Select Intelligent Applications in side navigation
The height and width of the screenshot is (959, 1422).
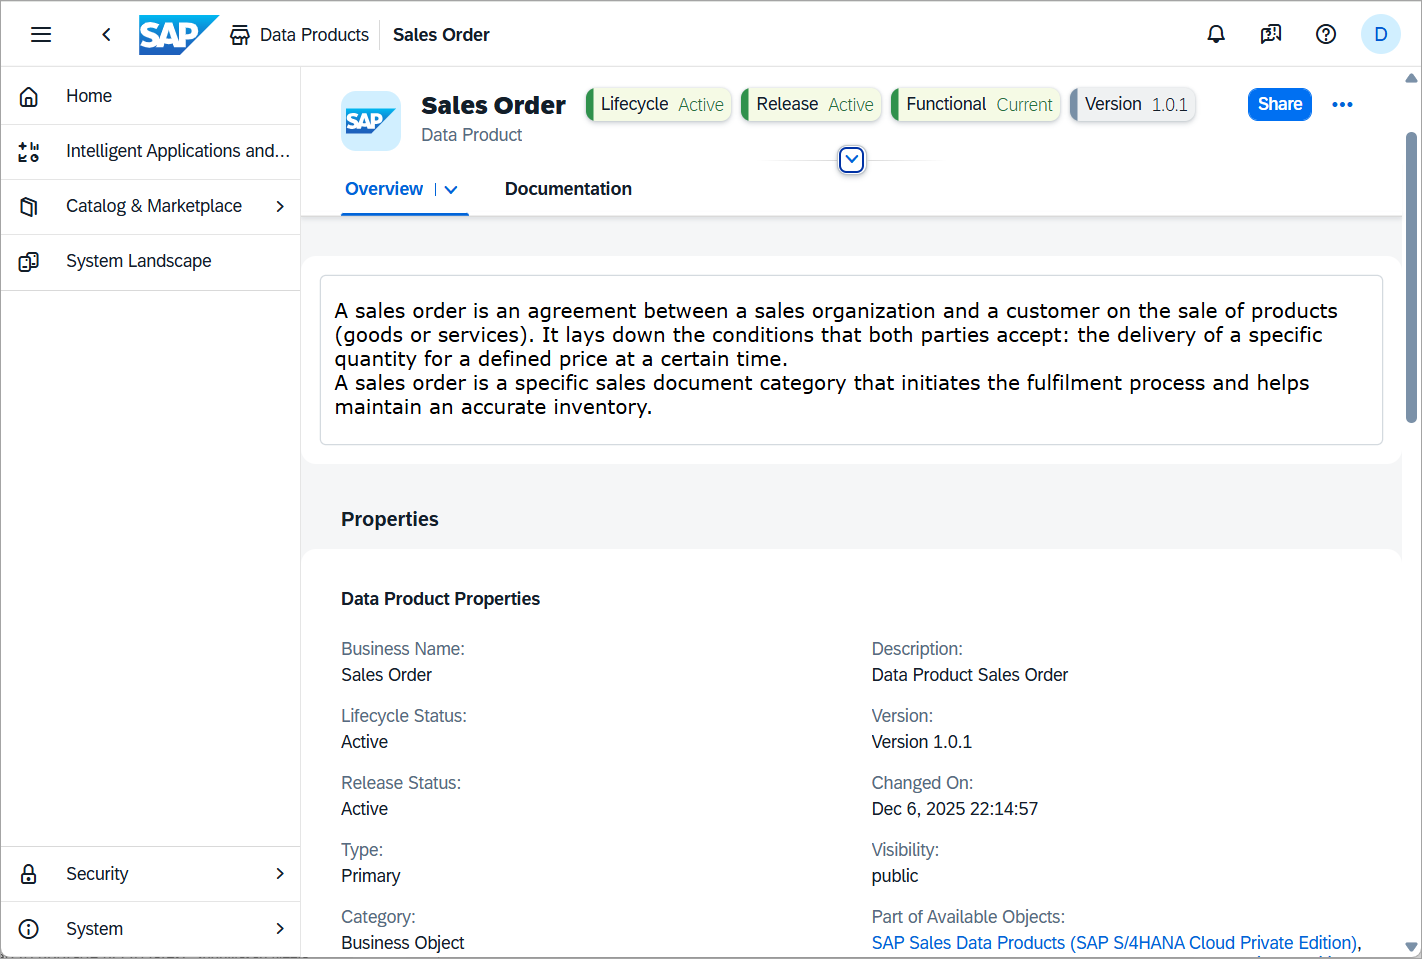click(x=151, y=151)
